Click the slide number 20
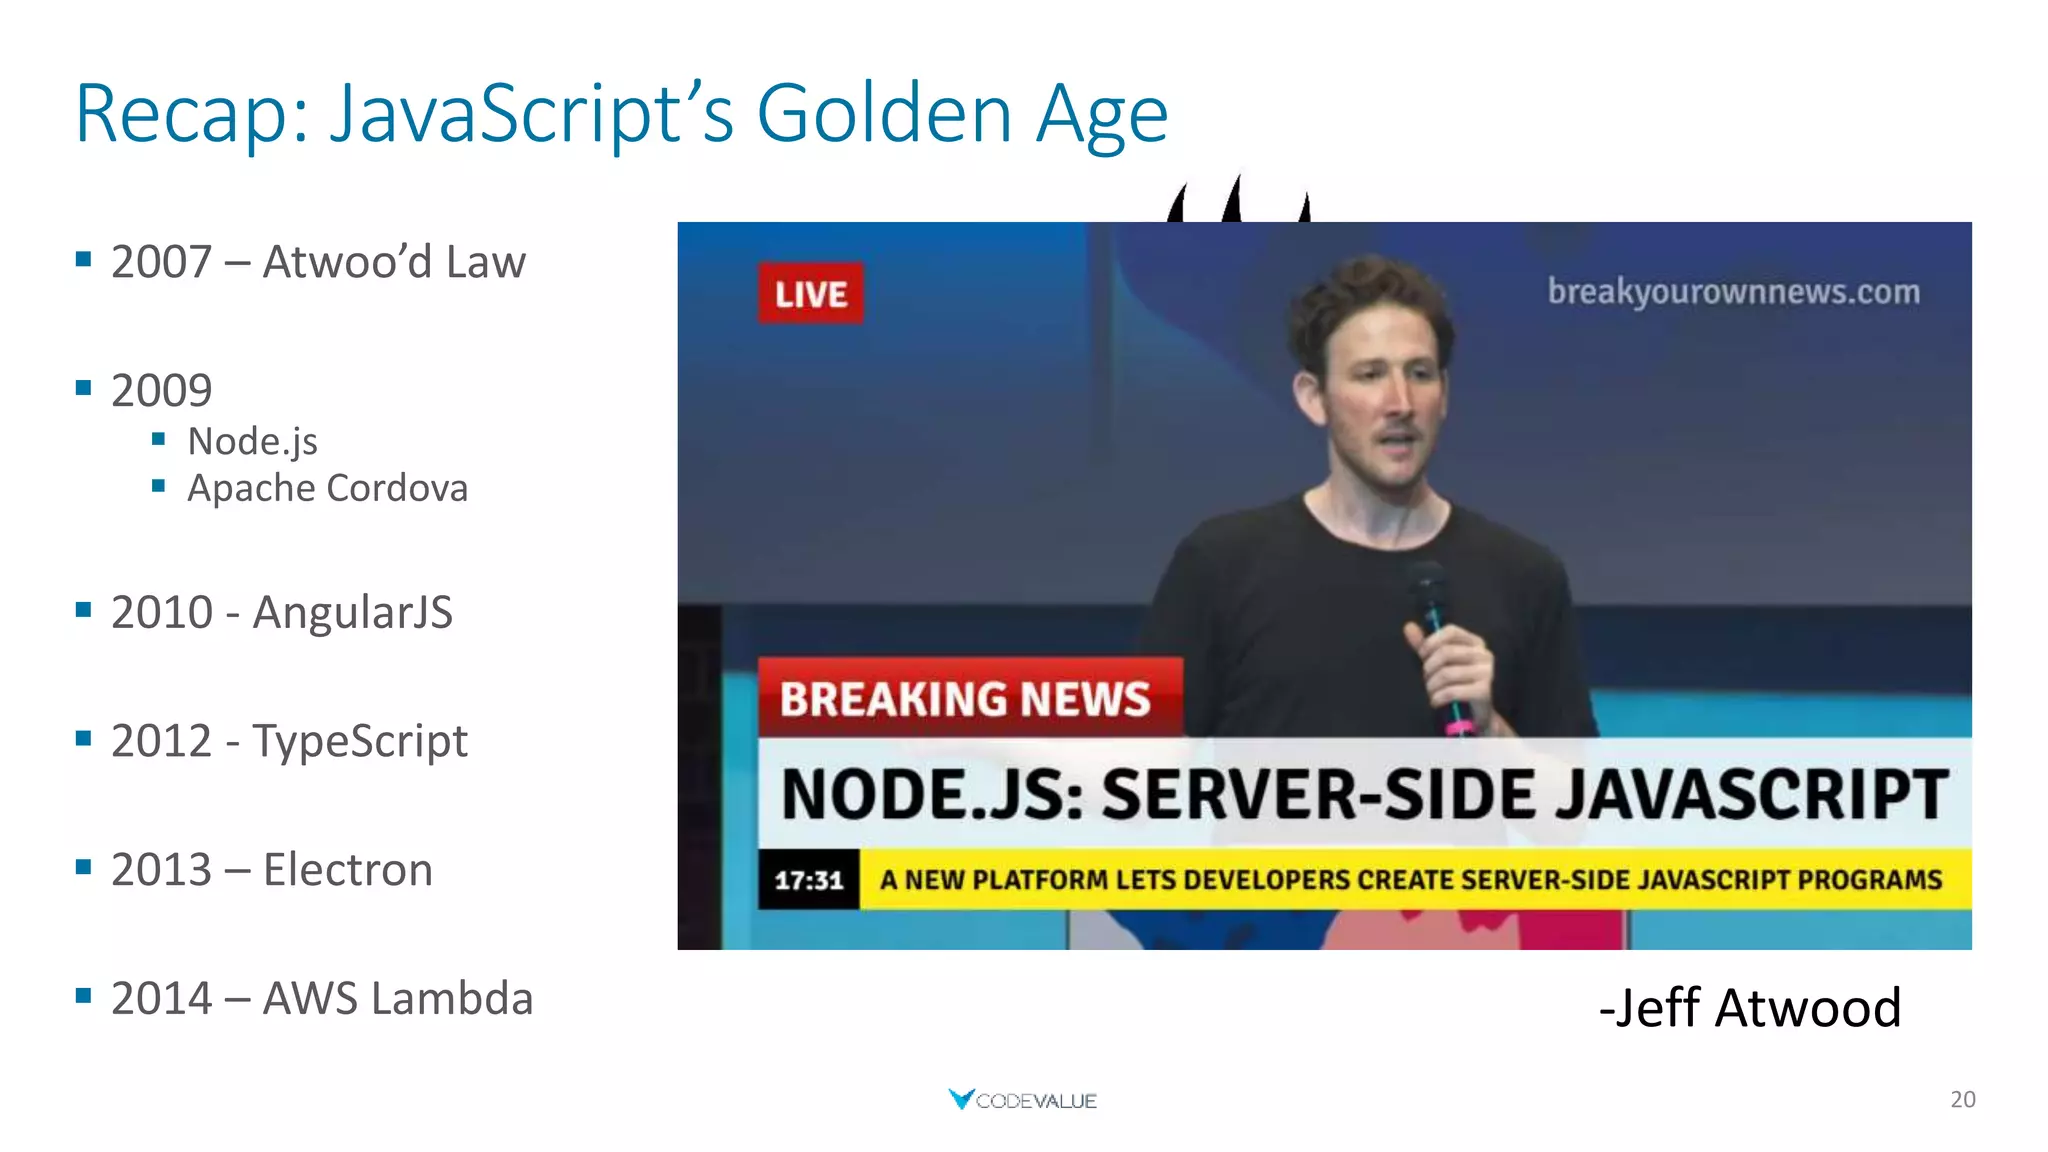The width and height of the screenshot is (2048, 1152). (x=1962, y=1099)
